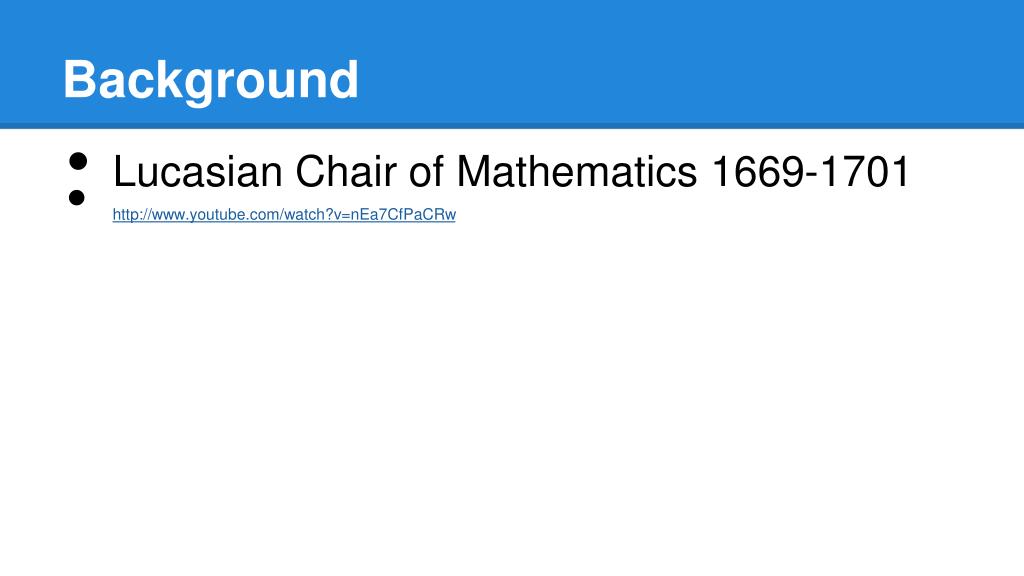Viewport: 1024px width, 576px height.
Task: Click the hyphen between 1669 and 1701
Action: [x=812, y=176]
